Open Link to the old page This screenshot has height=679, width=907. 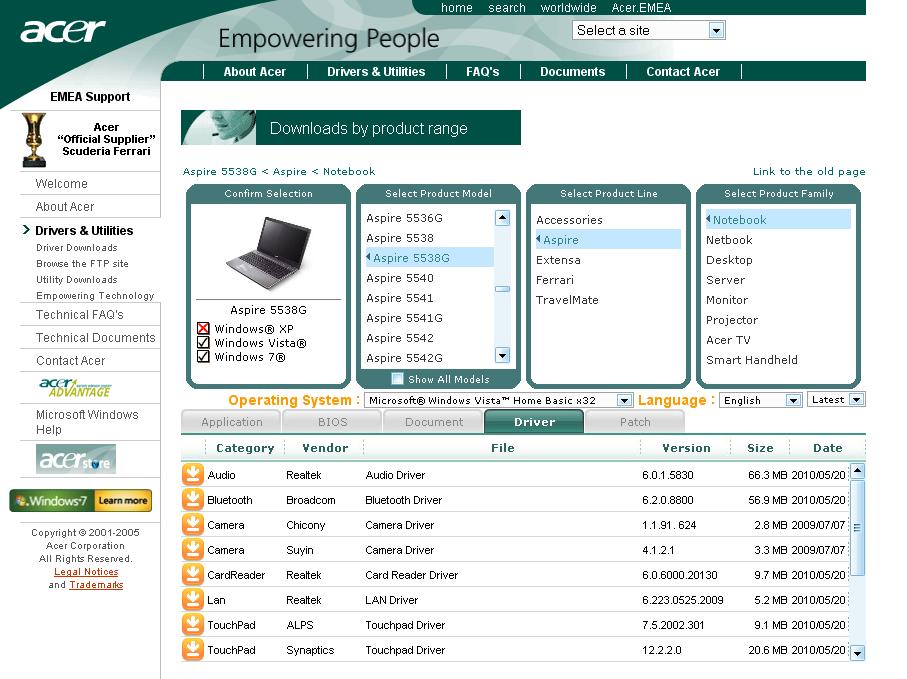coord(809,171)
